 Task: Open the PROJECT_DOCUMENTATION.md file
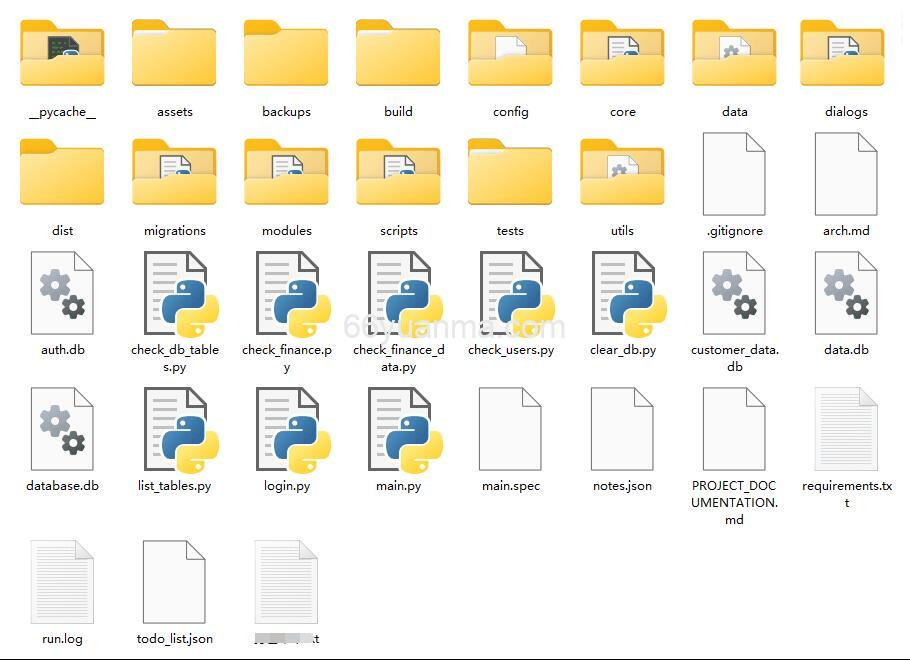(734, 431)
